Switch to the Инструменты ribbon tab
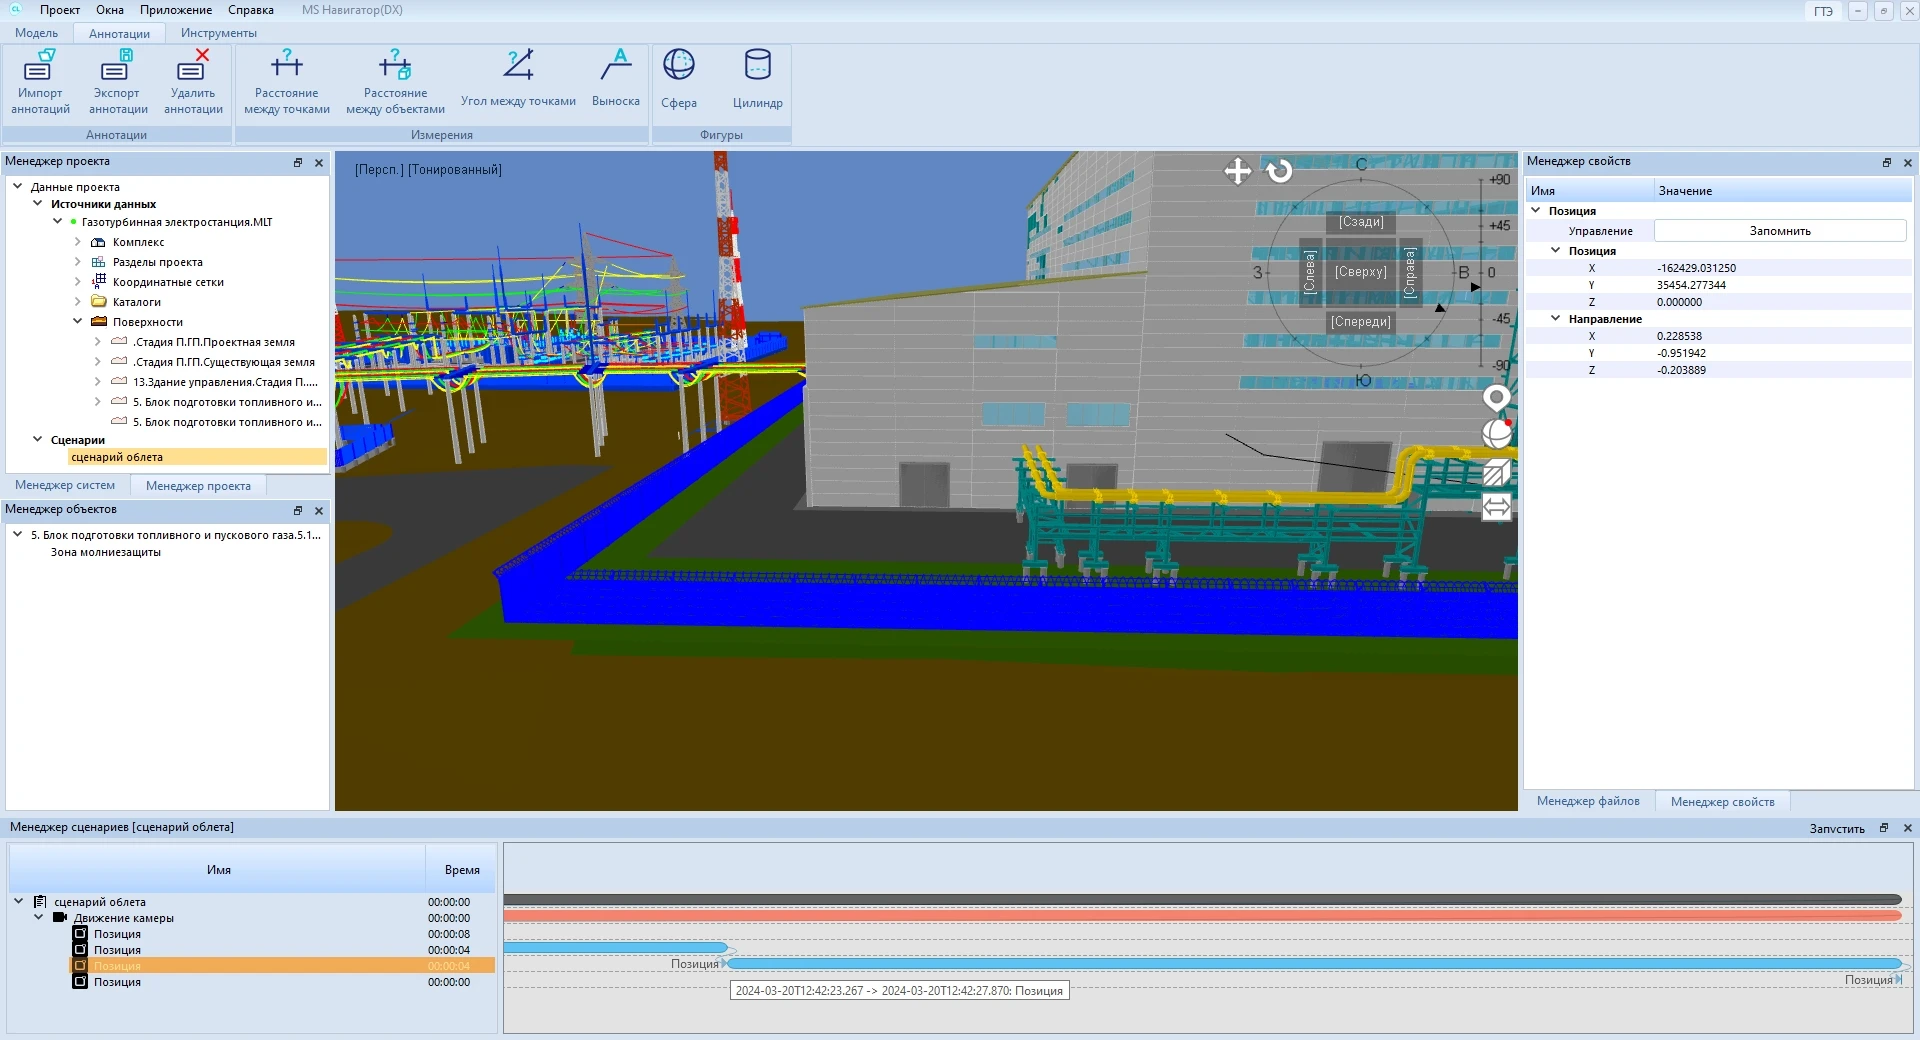Screen dimensions: 1920x1040 click(x=218, y=33)
